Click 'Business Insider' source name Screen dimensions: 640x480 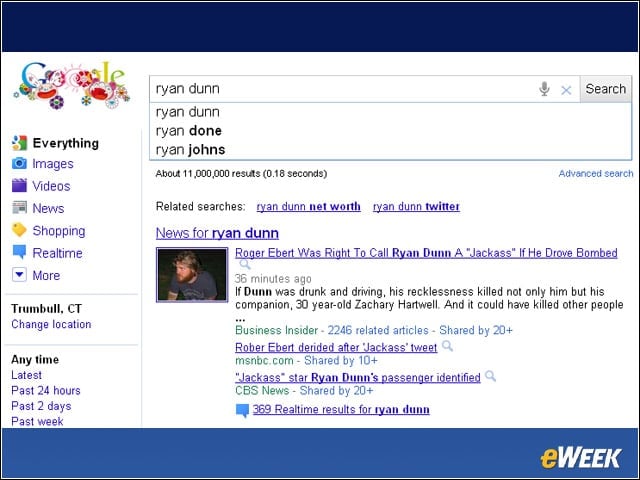[276, 330]
